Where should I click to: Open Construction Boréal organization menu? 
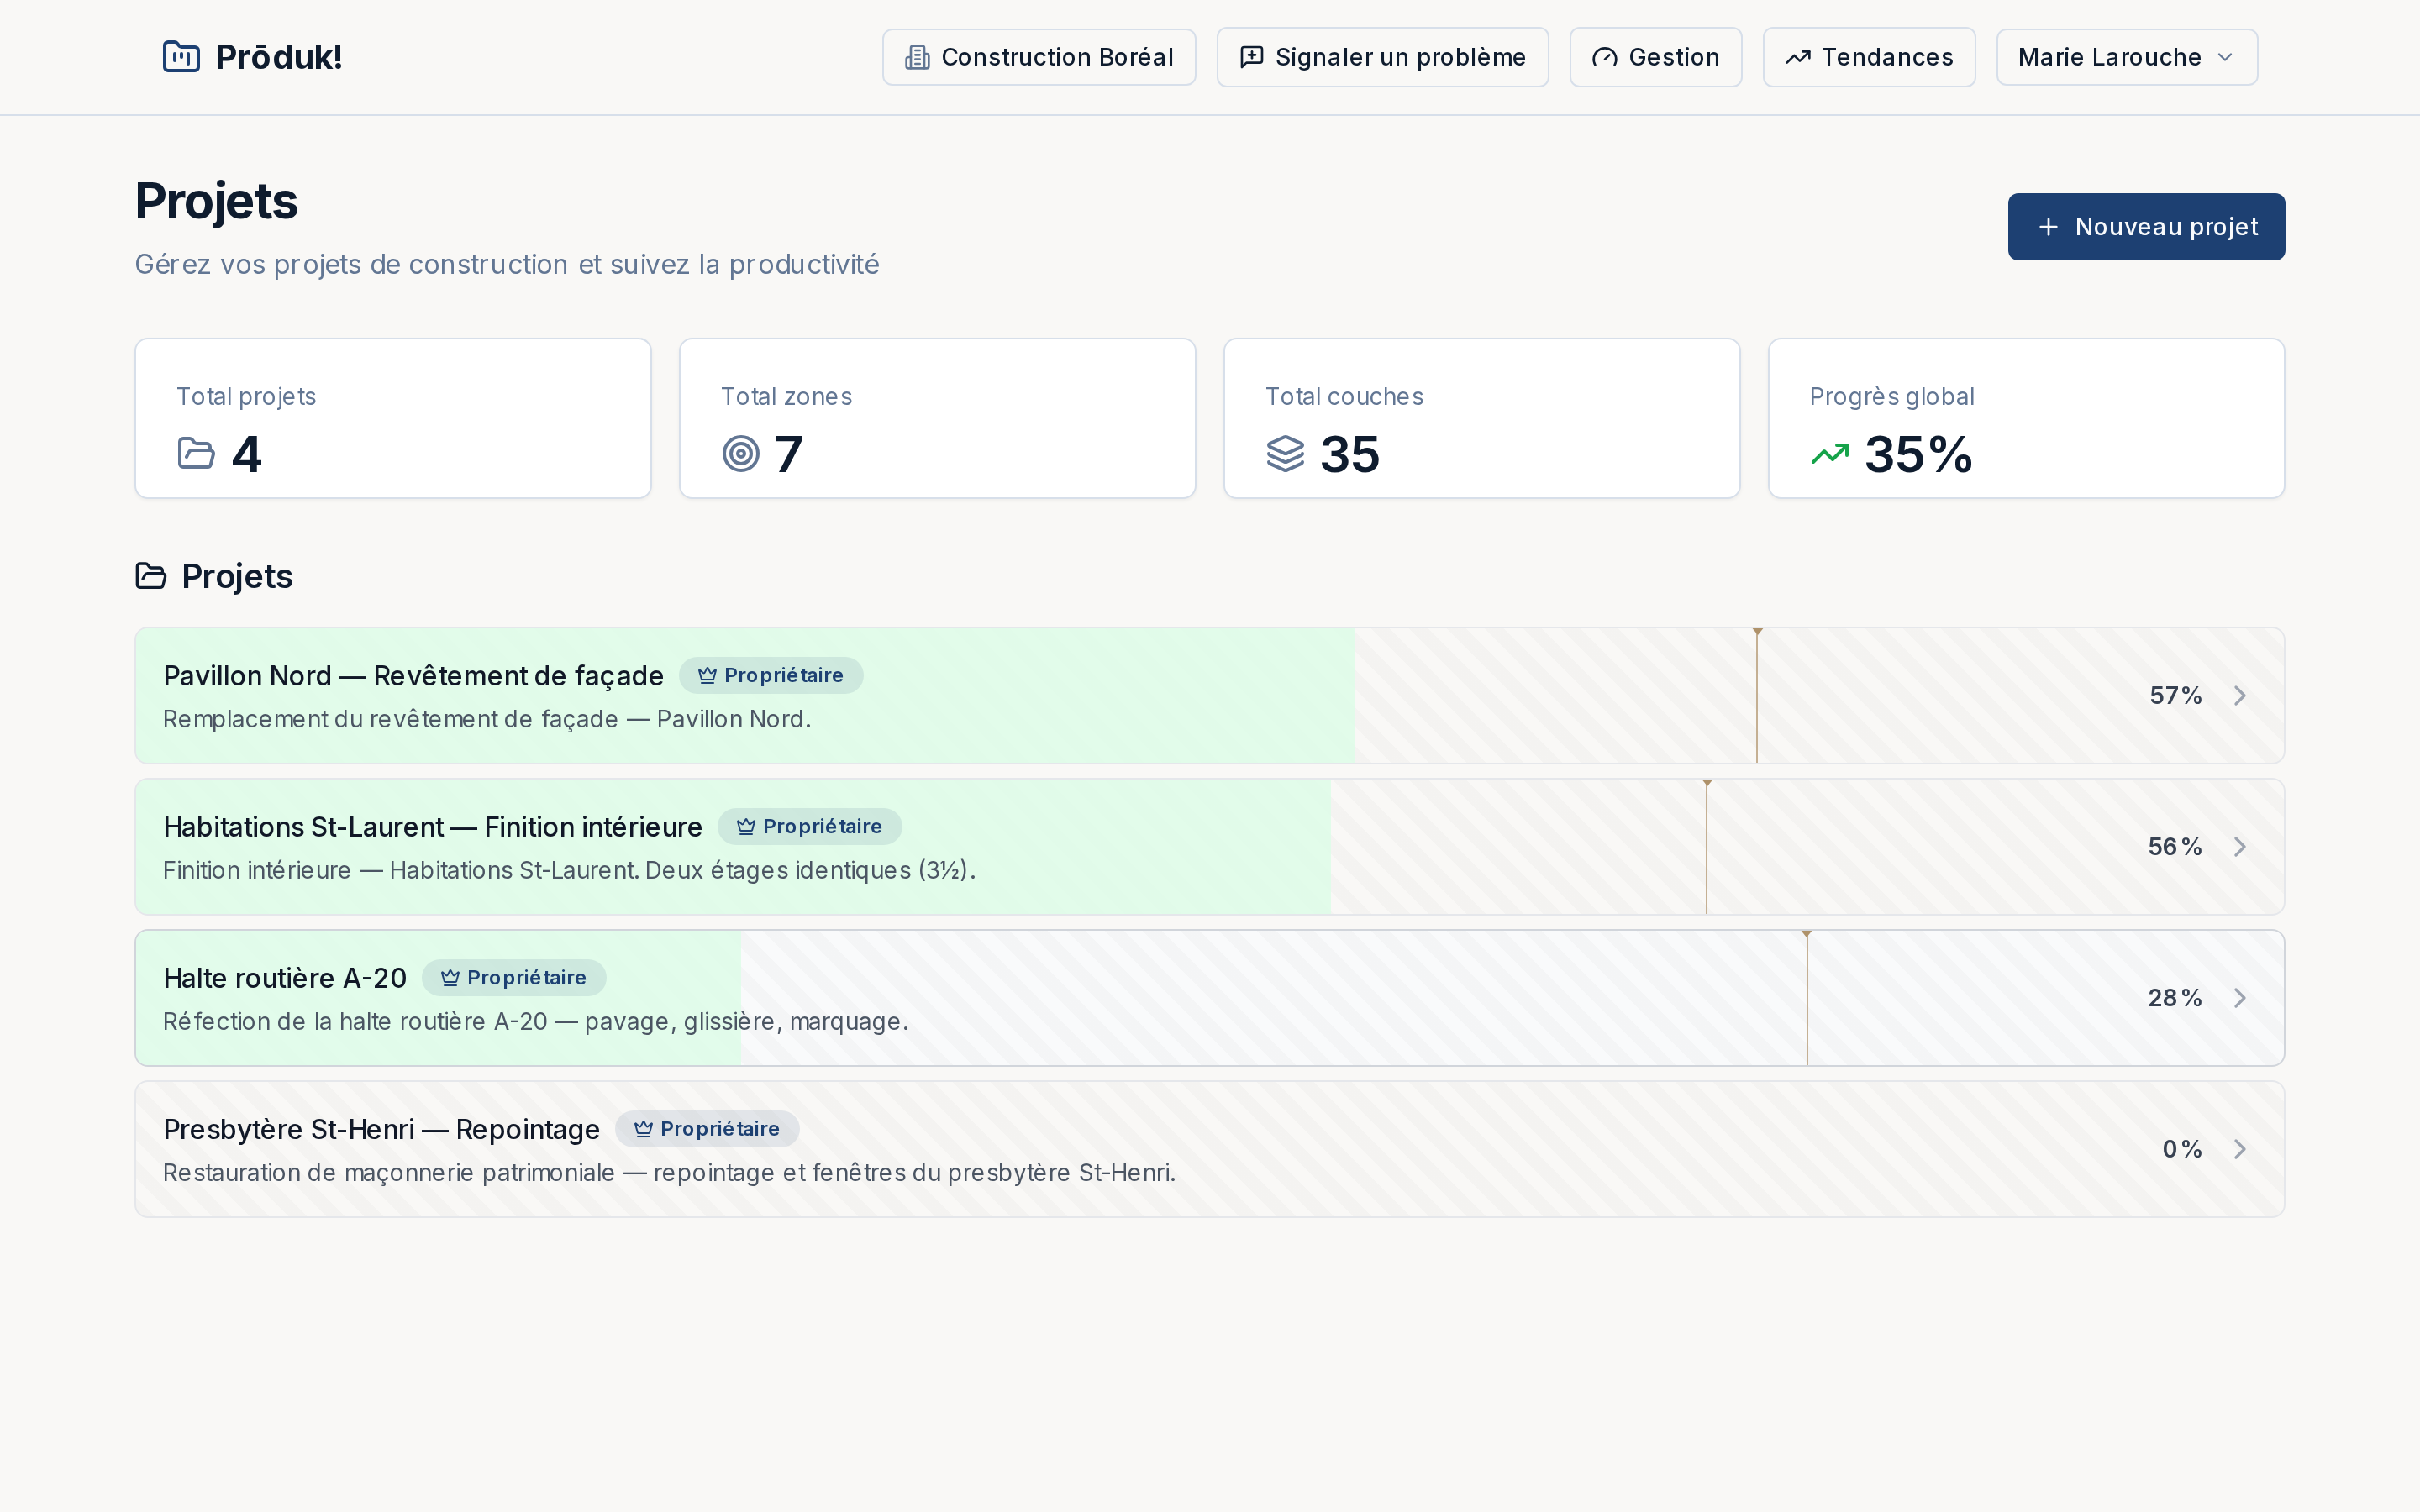click(x=1038, y=57)
